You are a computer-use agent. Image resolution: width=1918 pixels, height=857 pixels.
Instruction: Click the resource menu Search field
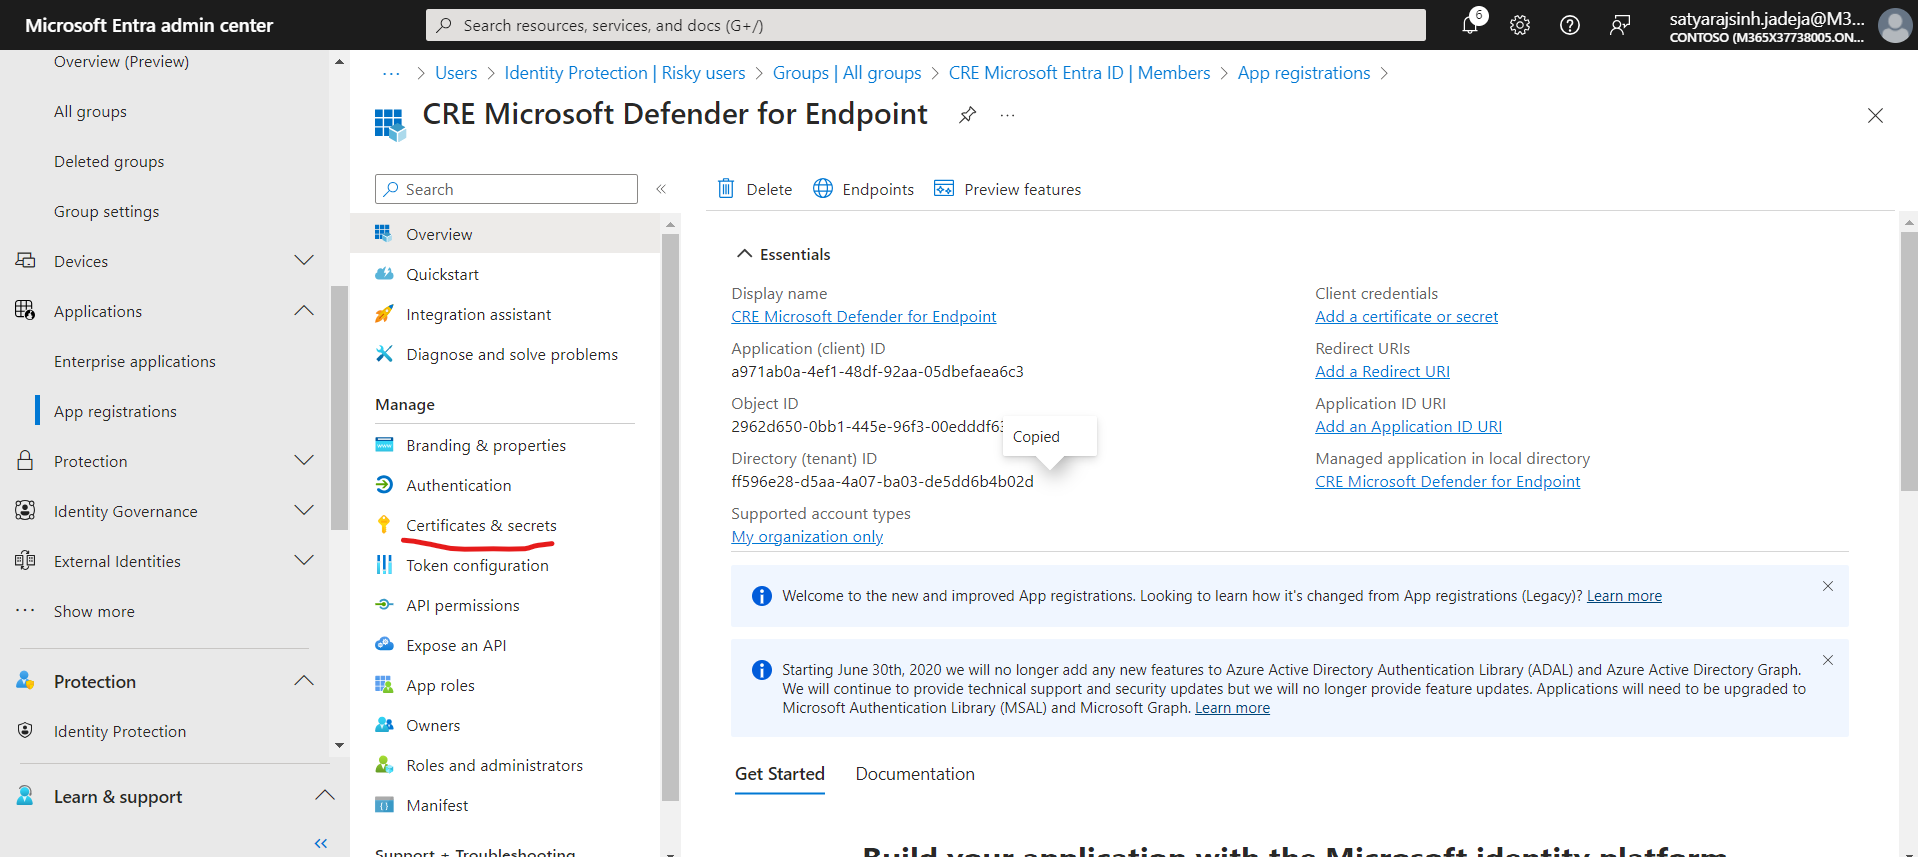pyautogui.click(x=506, y=189)
